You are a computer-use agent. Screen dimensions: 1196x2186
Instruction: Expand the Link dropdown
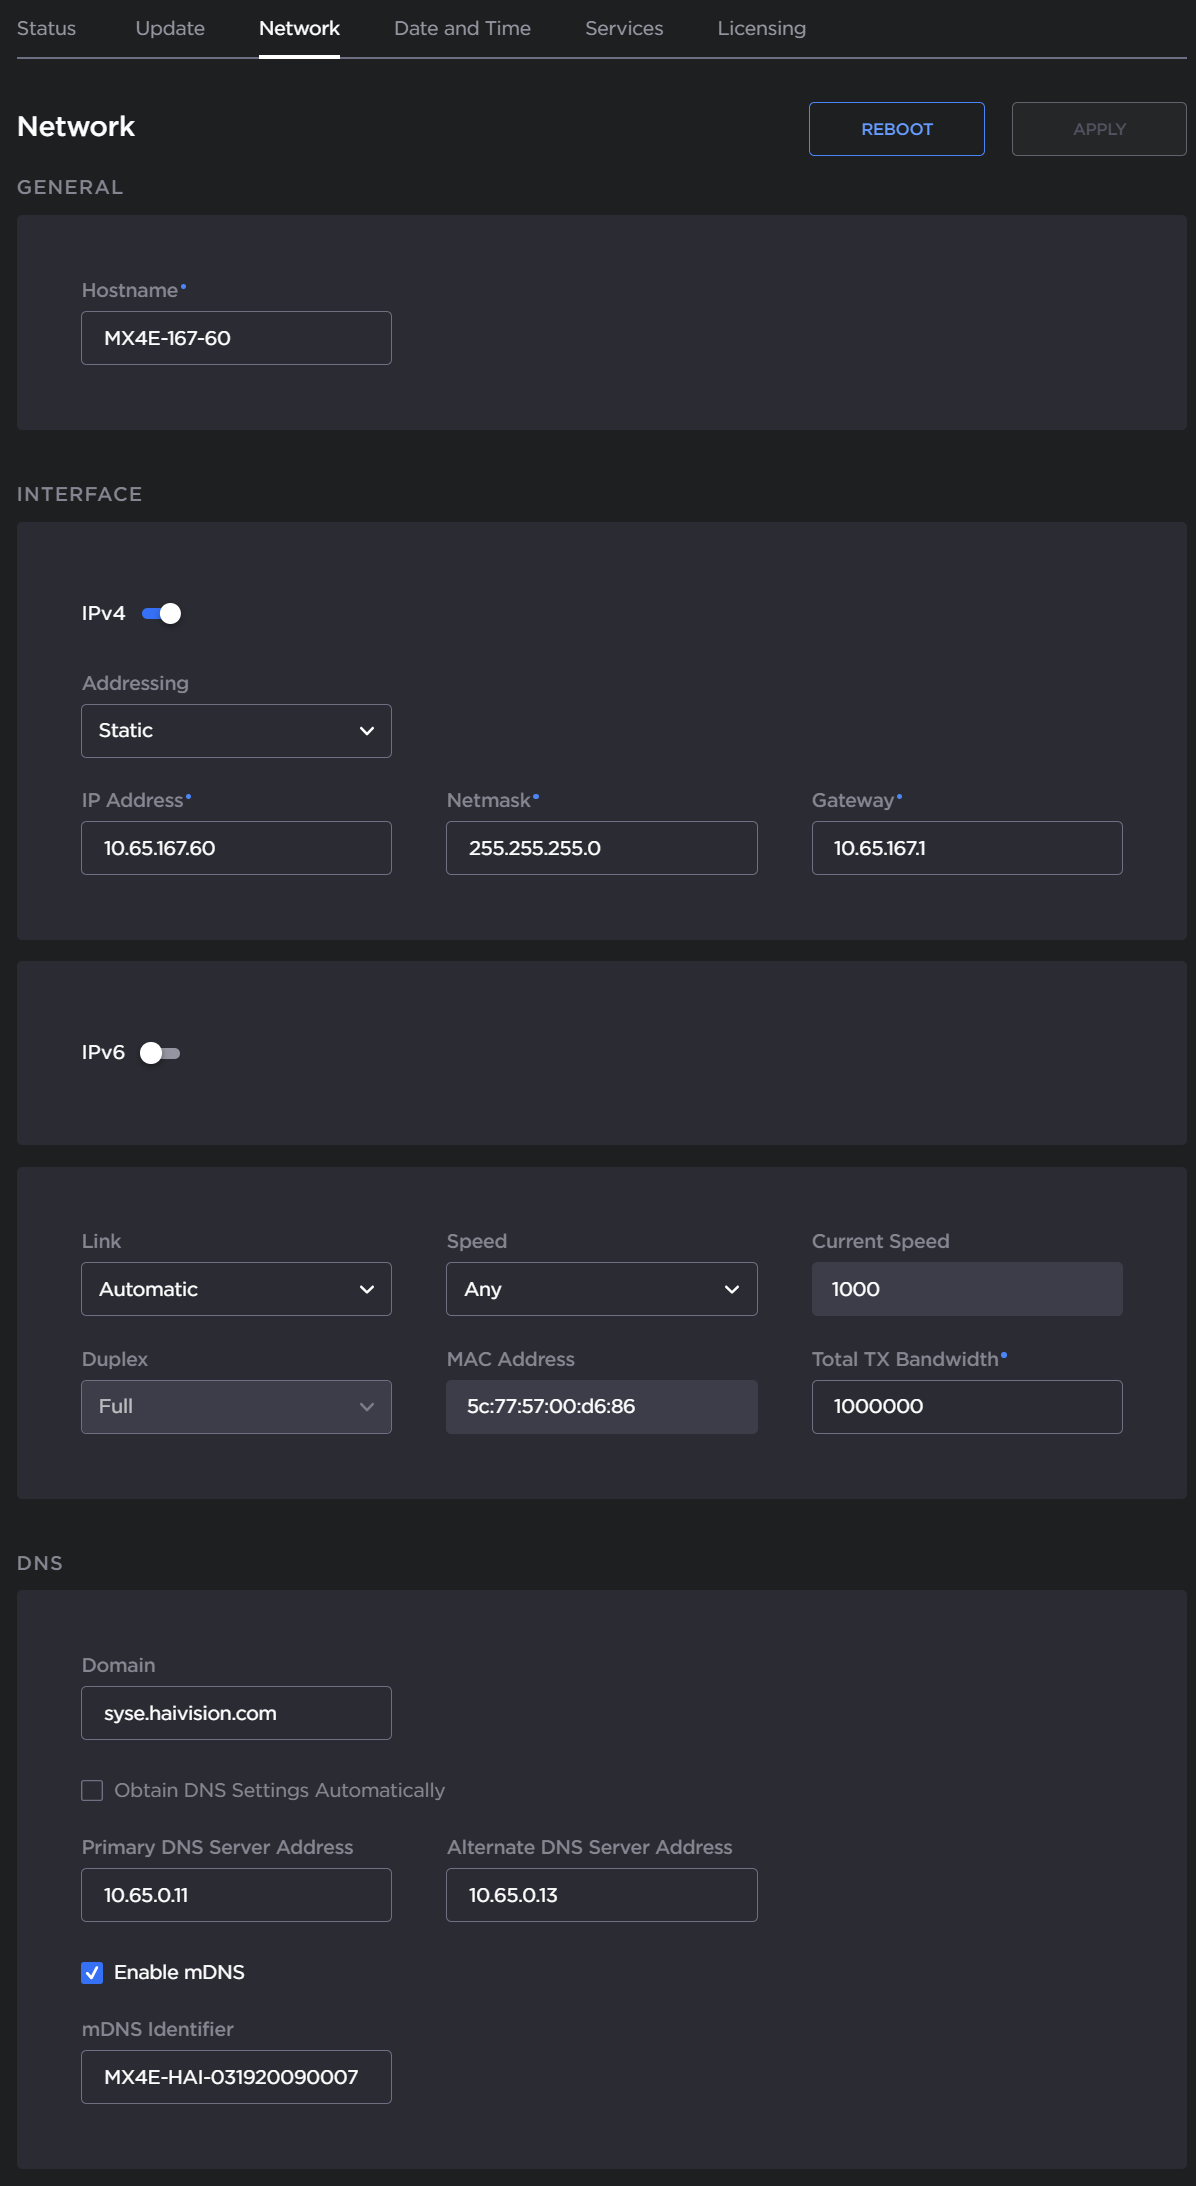[x=236, y=1289]
